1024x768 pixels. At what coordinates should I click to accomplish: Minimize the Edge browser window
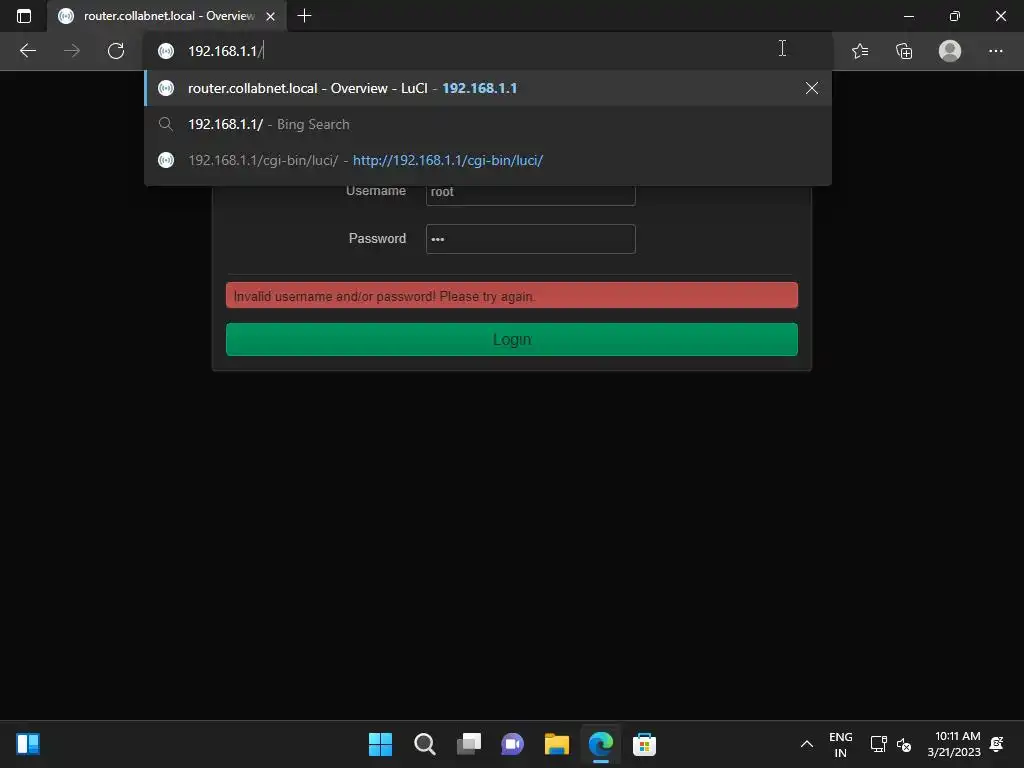[x=908, y=16]
